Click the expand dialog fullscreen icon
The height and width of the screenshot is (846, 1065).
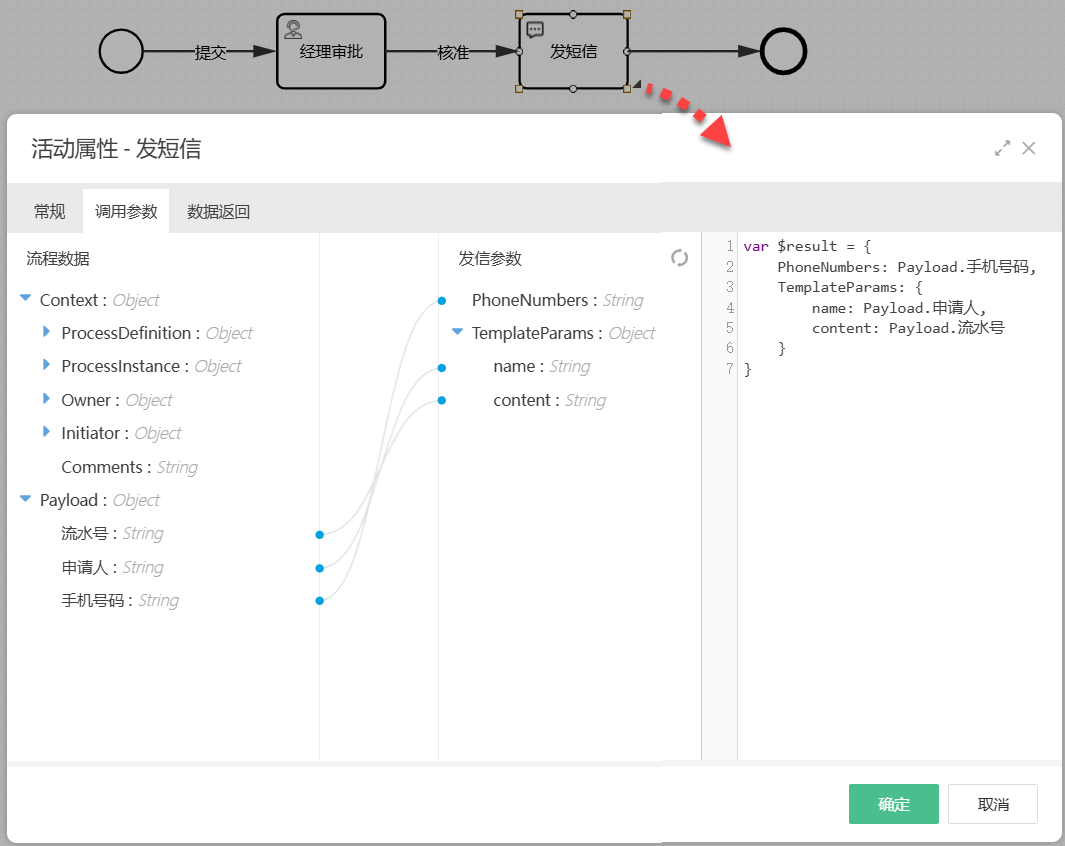click(x=1002, y=149)
